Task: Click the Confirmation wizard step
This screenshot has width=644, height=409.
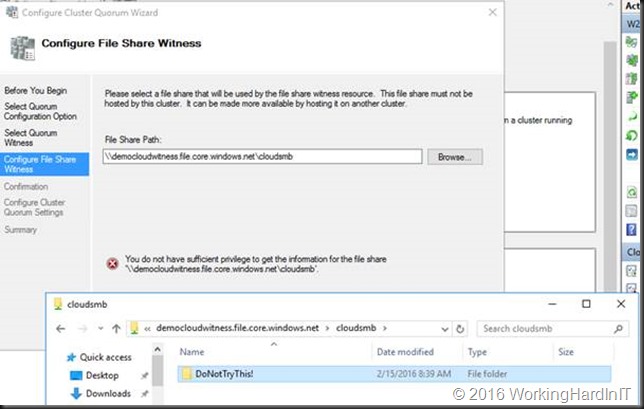Action: 26,186
